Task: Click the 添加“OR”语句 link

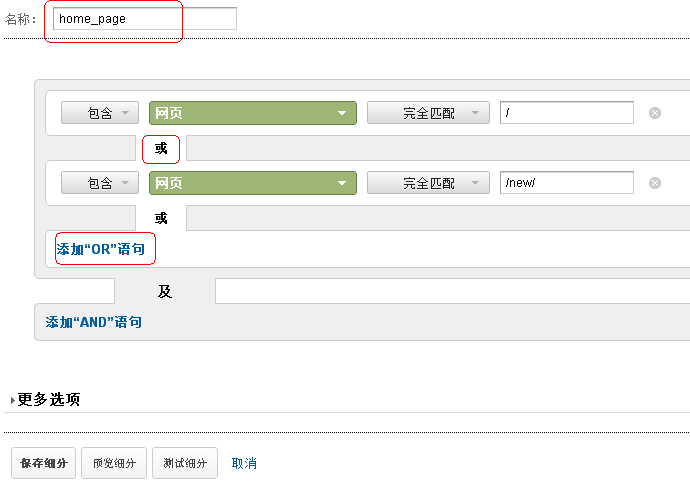Action: (100, 249)
